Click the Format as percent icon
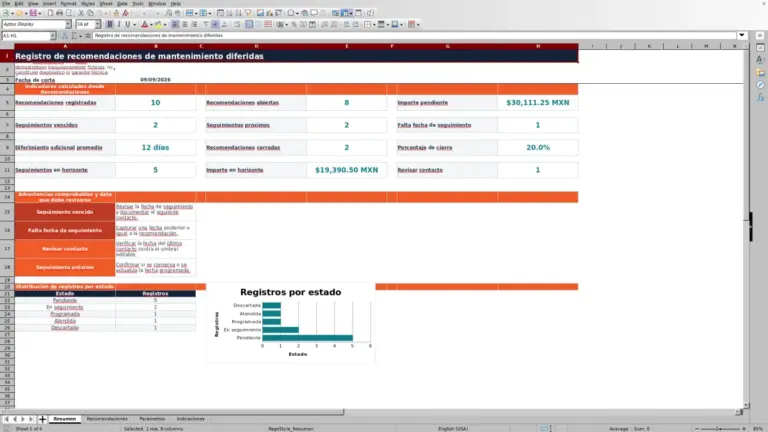This screenshot has height=432, width=768. point(294,24)
